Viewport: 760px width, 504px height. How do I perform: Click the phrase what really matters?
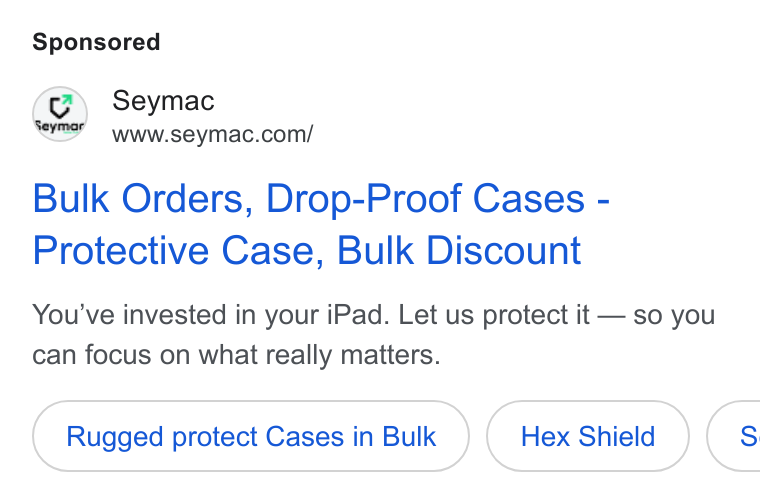click(319, 355)
